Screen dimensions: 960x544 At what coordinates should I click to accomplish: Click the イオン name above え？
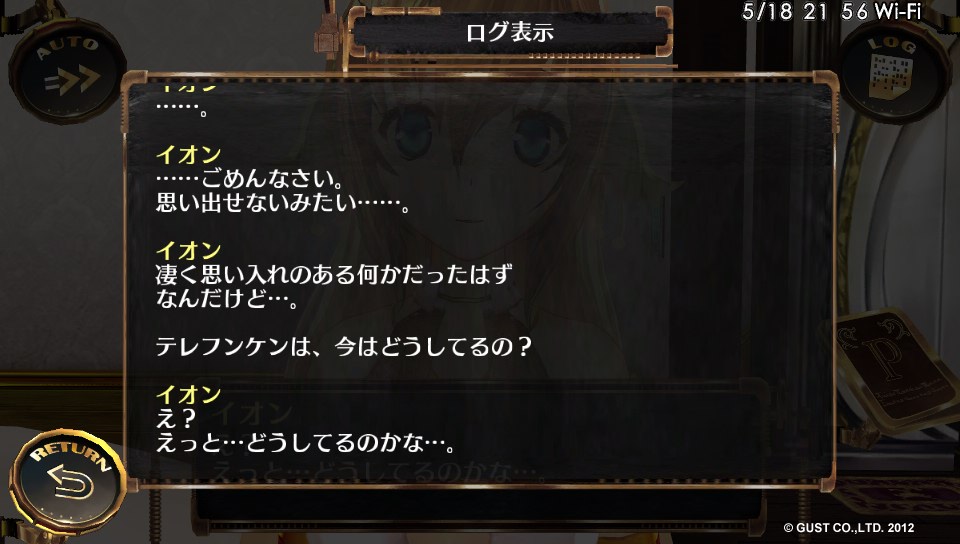pyautogui.click(x=189, y=394)
